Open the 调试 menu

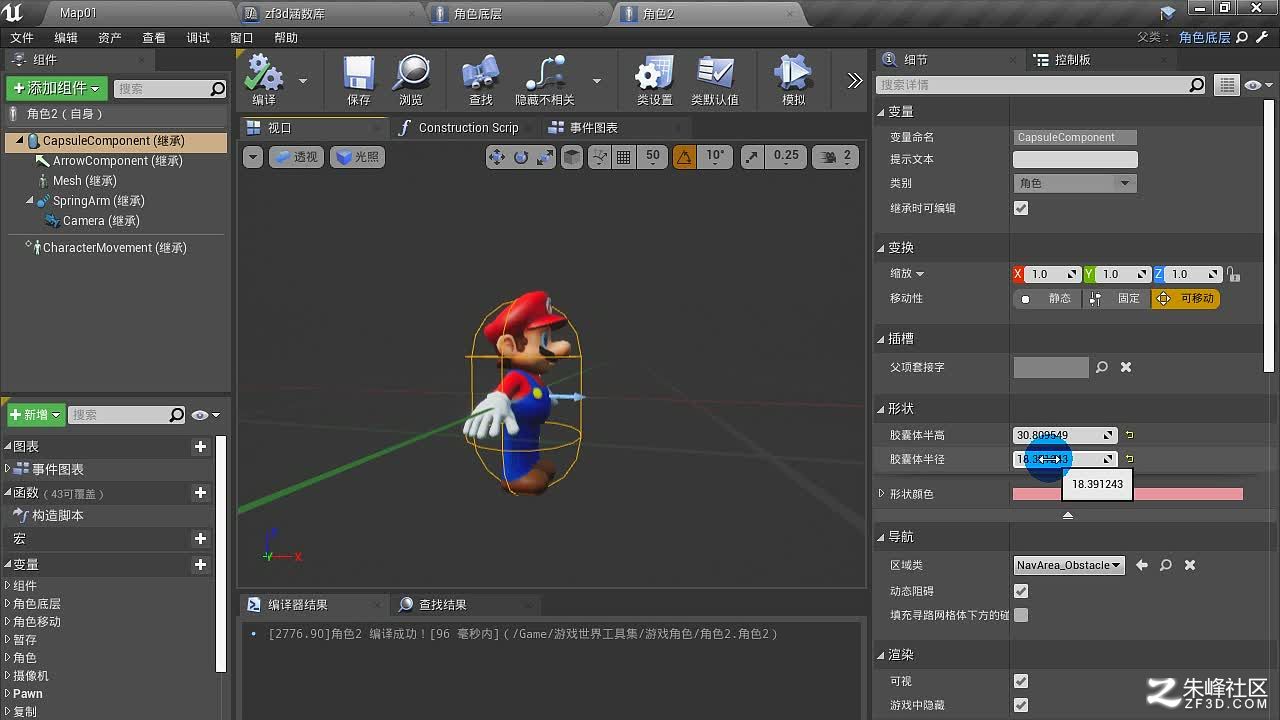pos(198,38)
